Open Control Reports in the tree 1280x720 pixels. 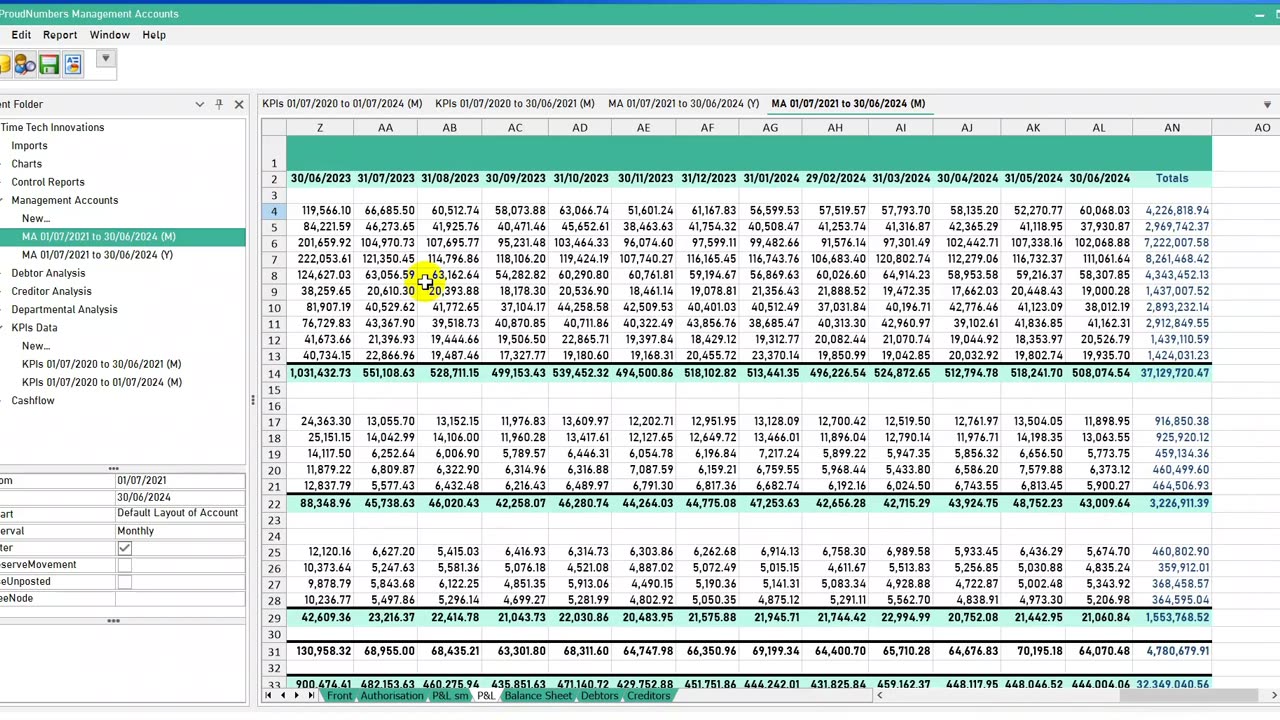pos(48,182)
